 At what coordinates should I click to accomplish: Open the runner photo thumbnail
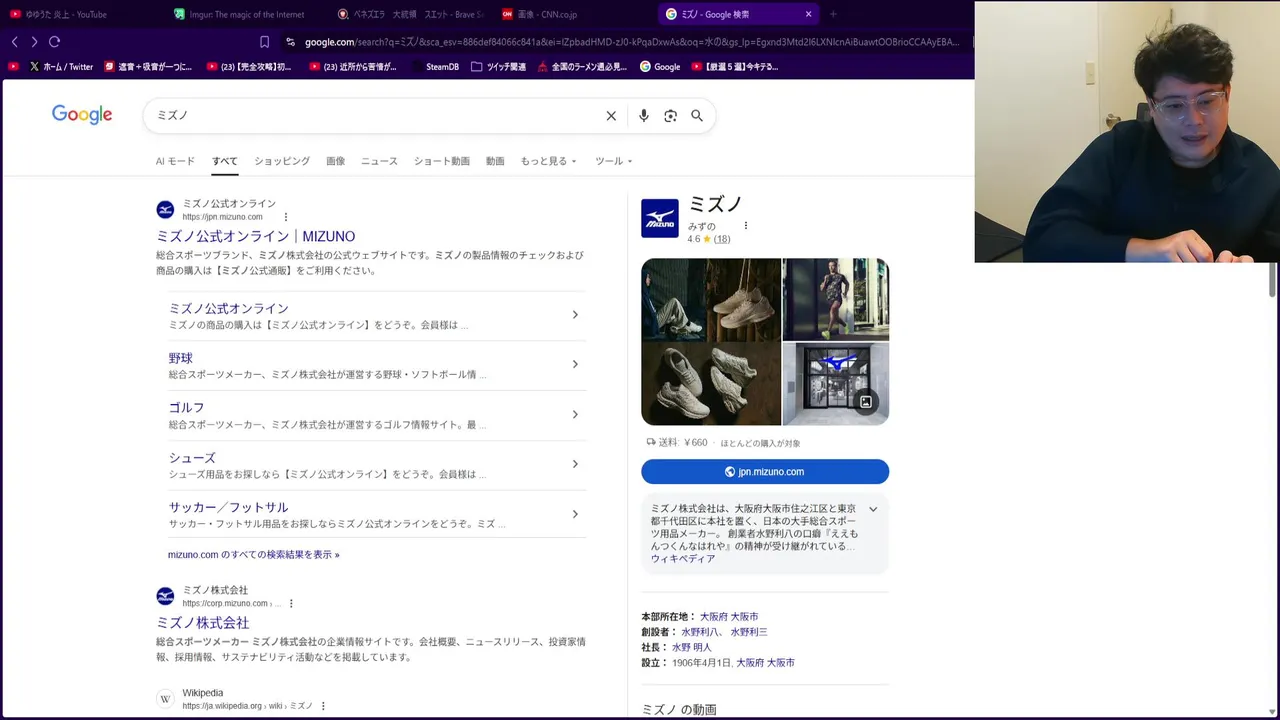(835, 299)
